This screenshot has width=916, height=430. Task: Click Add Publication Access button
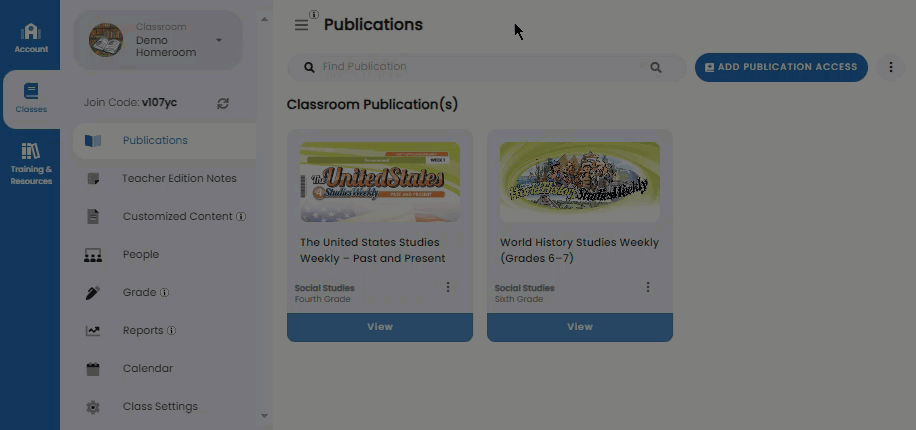(781, 67)
